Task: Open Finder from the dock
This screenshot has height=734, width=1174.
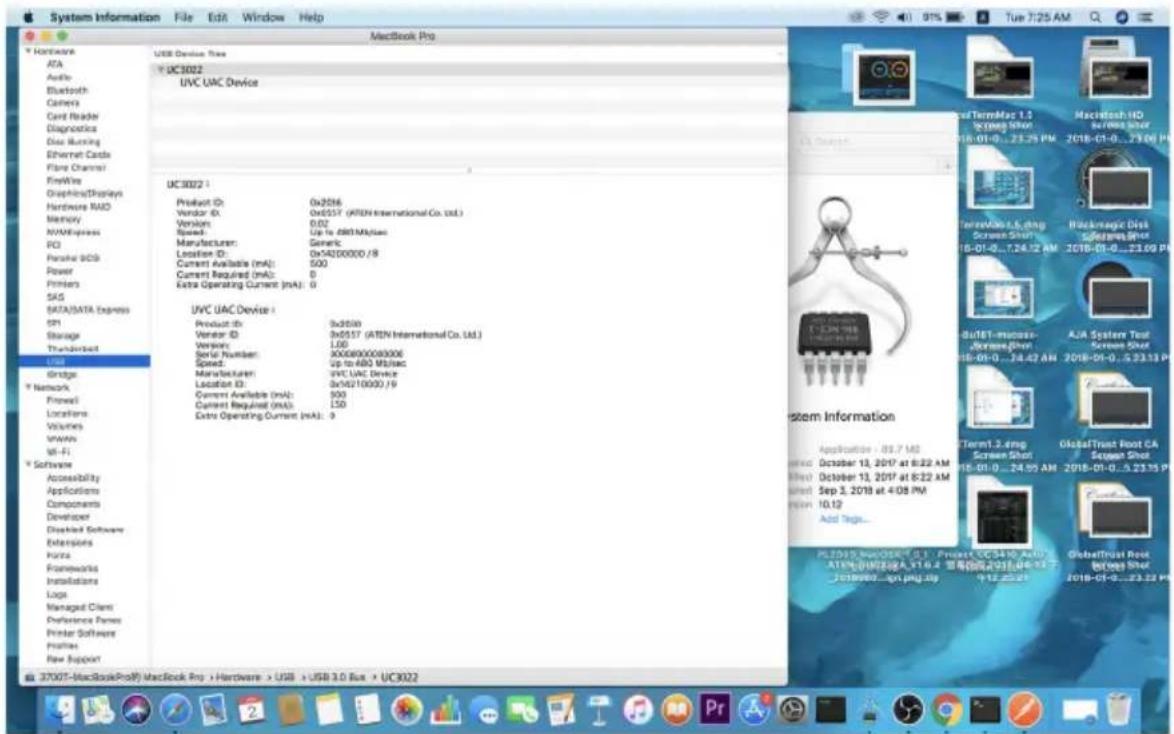Action: click(x=60, y=709)
